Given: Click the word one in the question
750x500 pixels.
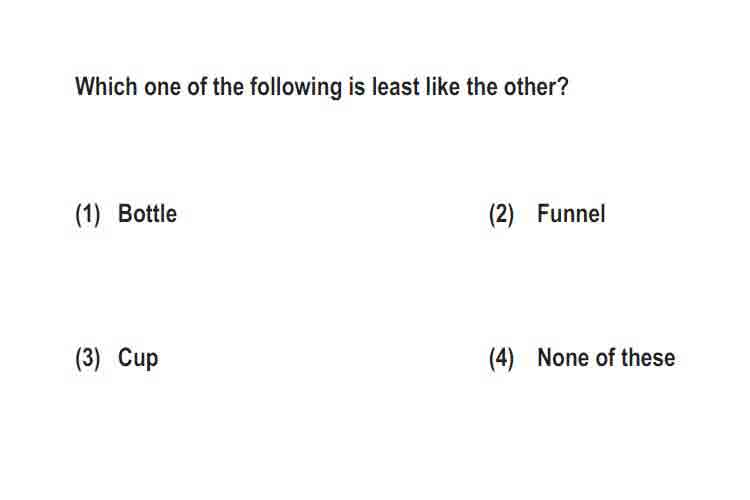Looking at the screenshot, I should [163, 88].
